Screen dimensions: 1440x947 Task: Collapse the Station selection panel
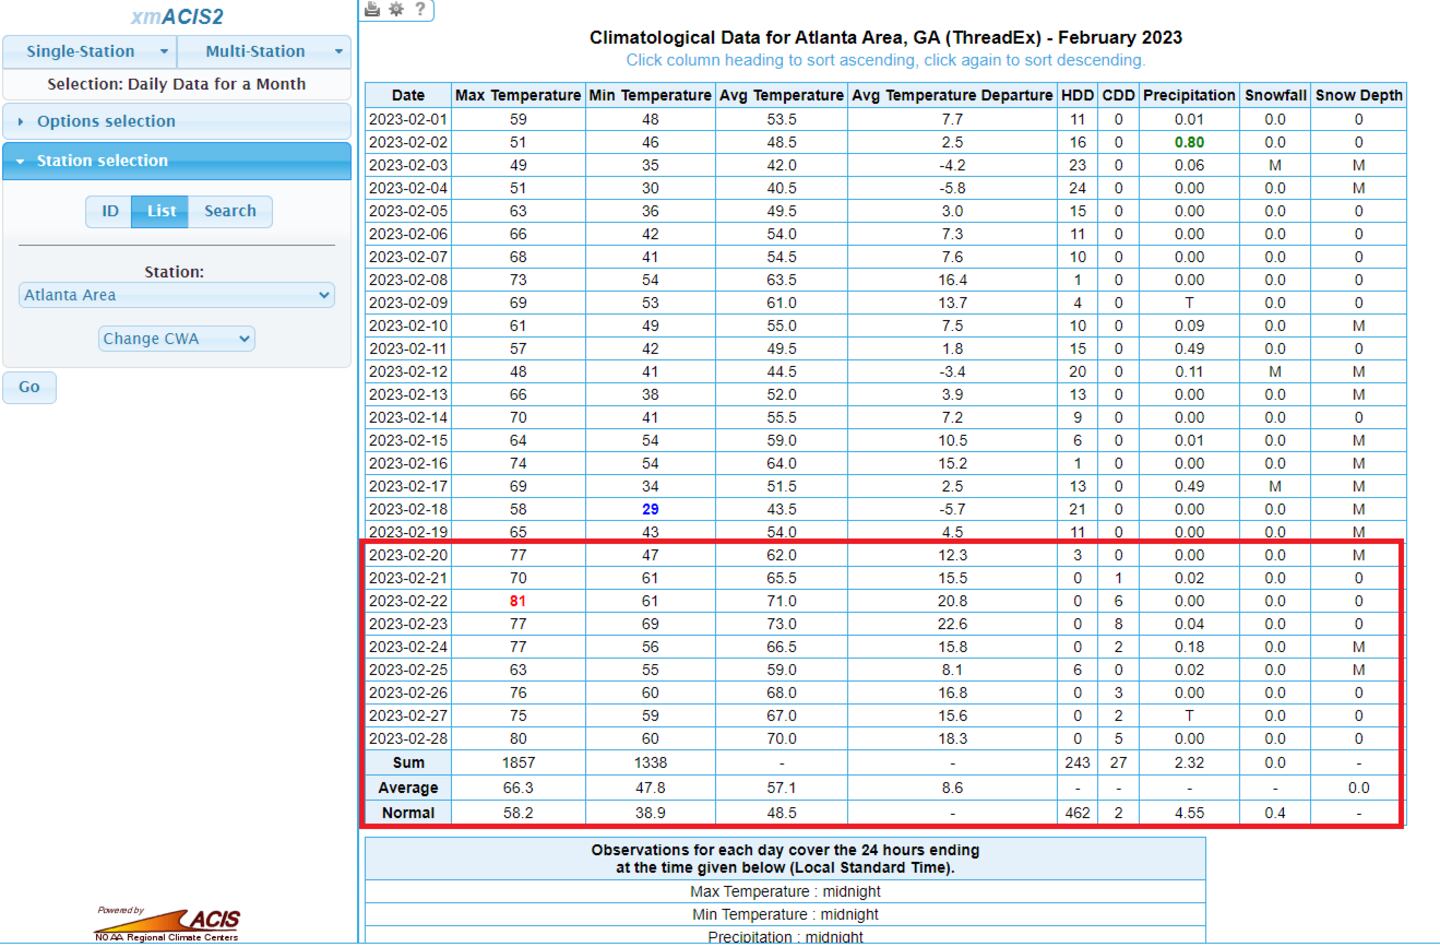102,160
